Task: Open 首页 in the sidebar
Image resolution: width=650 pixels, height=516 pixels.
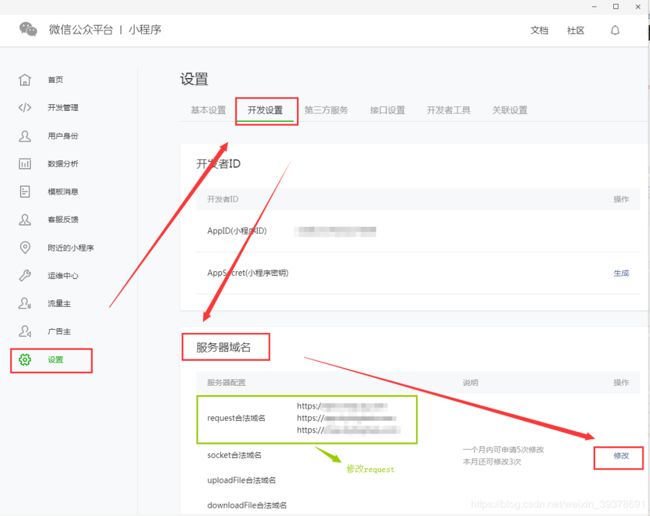Action: point(56,80)
